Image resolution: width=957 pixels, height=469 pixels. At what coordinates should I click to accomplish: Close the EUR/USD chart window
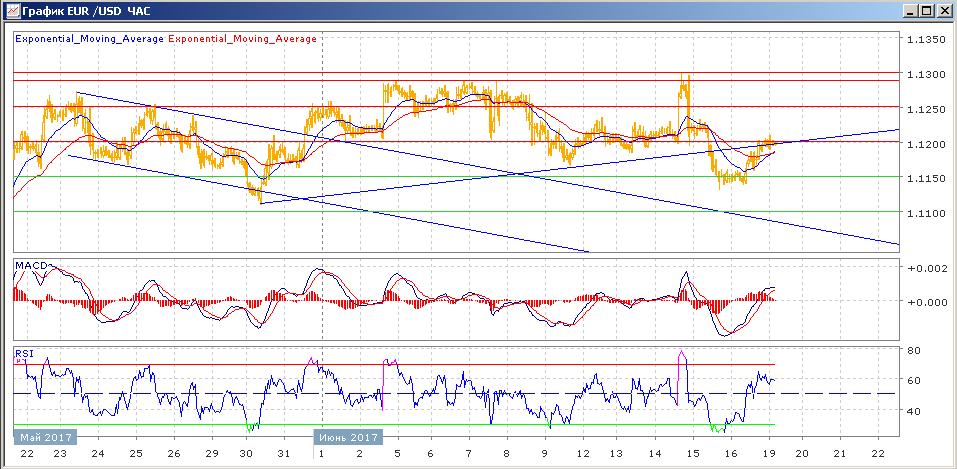point(944,10)
